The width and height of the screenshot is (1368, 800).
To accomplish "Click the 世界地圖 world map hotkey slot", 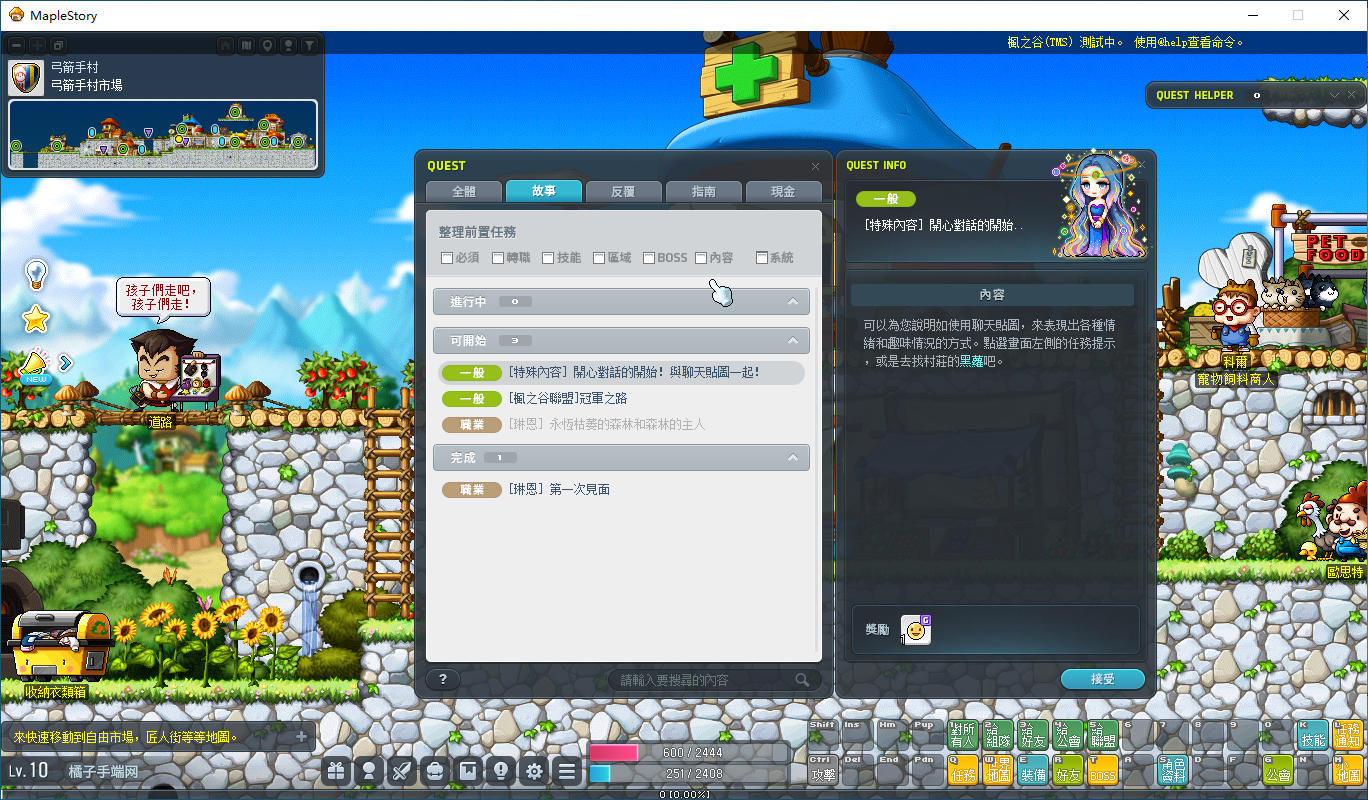I will click(x=998, y=769).
